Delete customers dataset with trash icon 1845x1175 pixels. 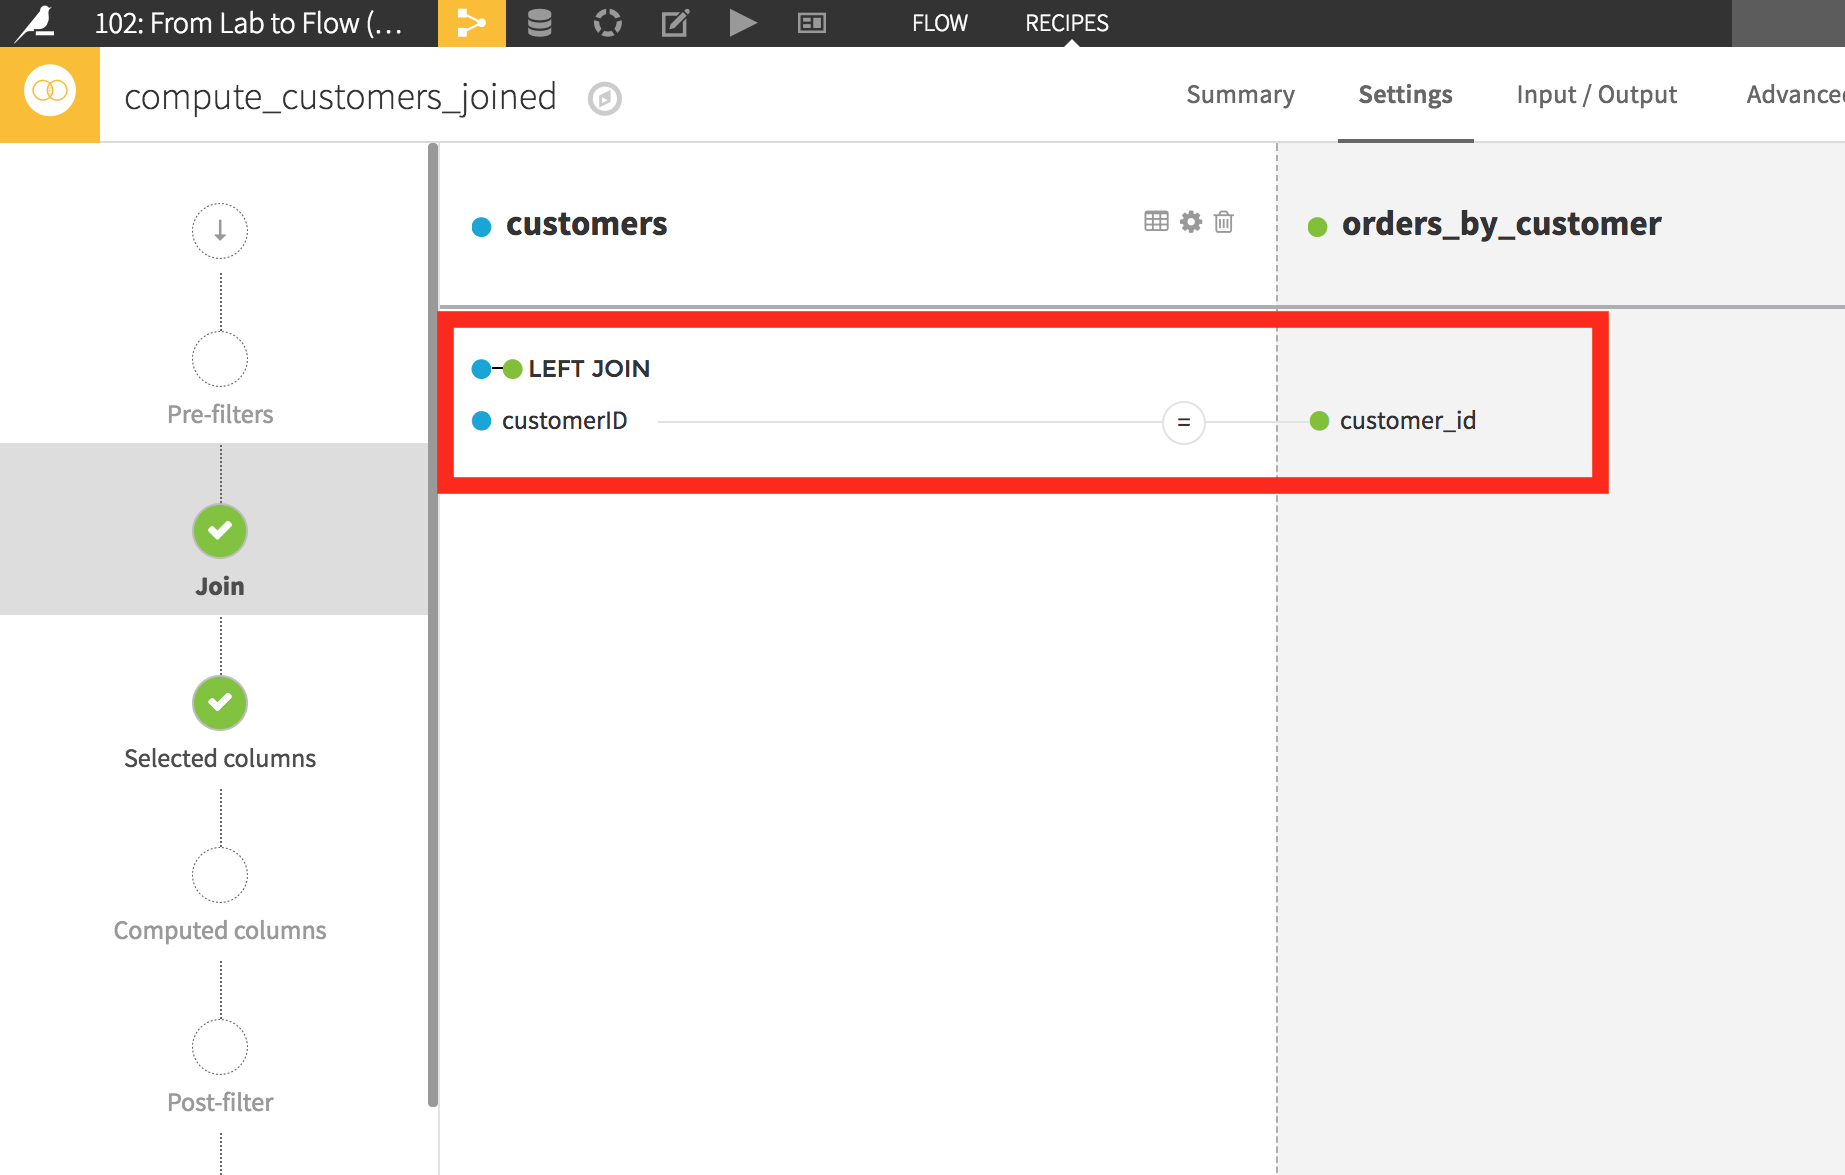(1223, 221)
